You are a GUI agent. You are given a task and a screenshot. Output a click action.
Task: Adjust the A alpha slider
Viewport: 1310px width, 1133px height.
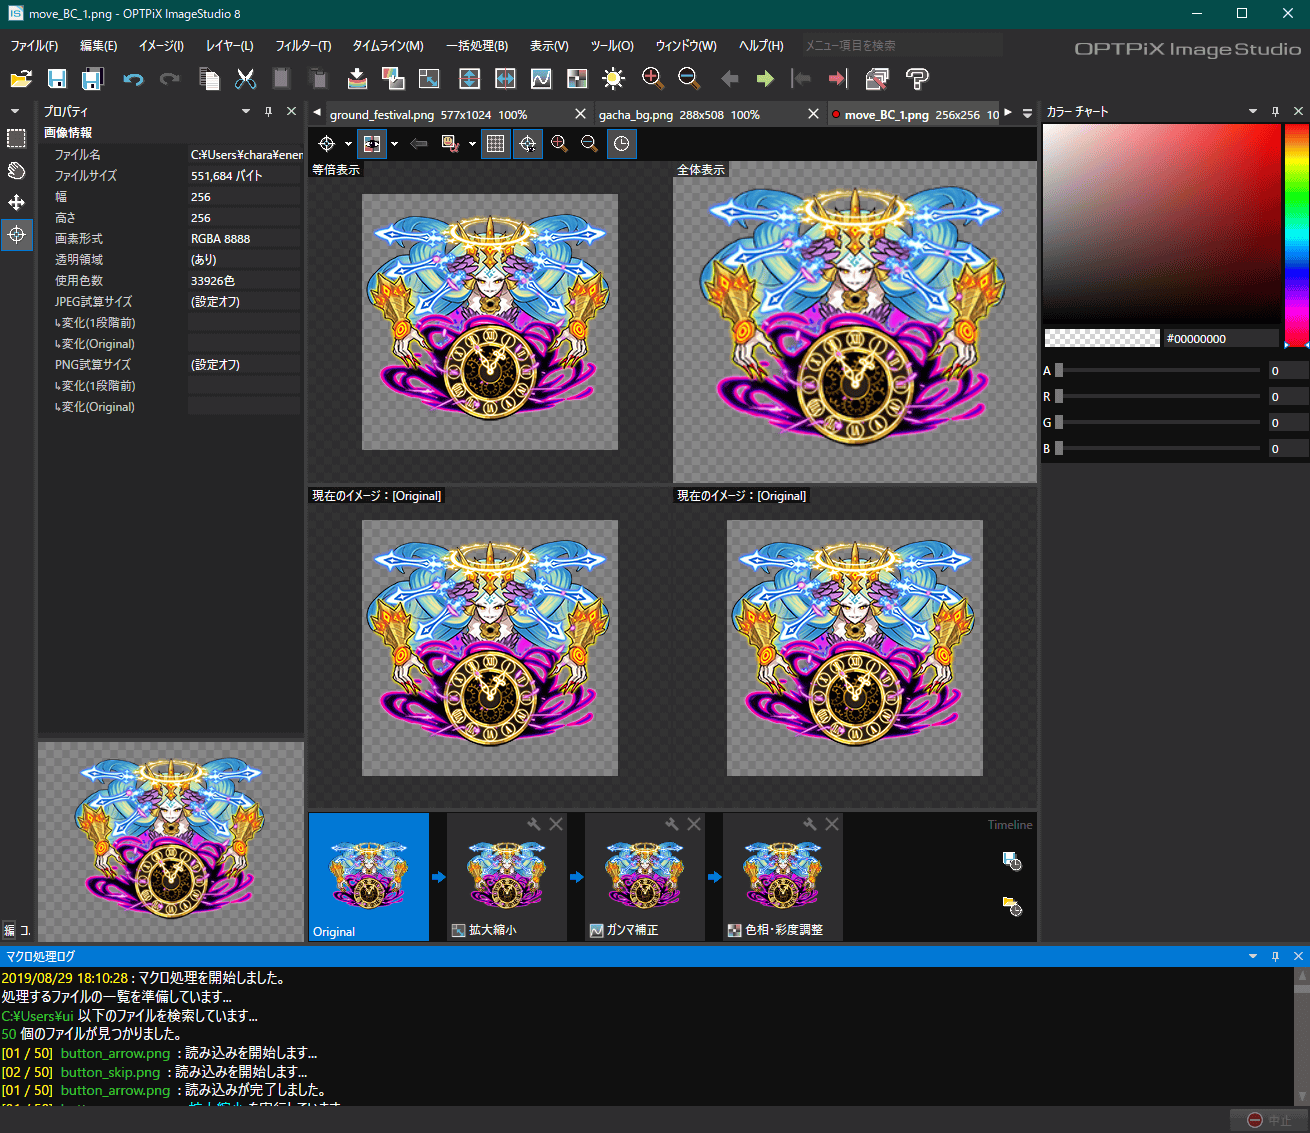pyautogui.click(x=1156, y=370)
